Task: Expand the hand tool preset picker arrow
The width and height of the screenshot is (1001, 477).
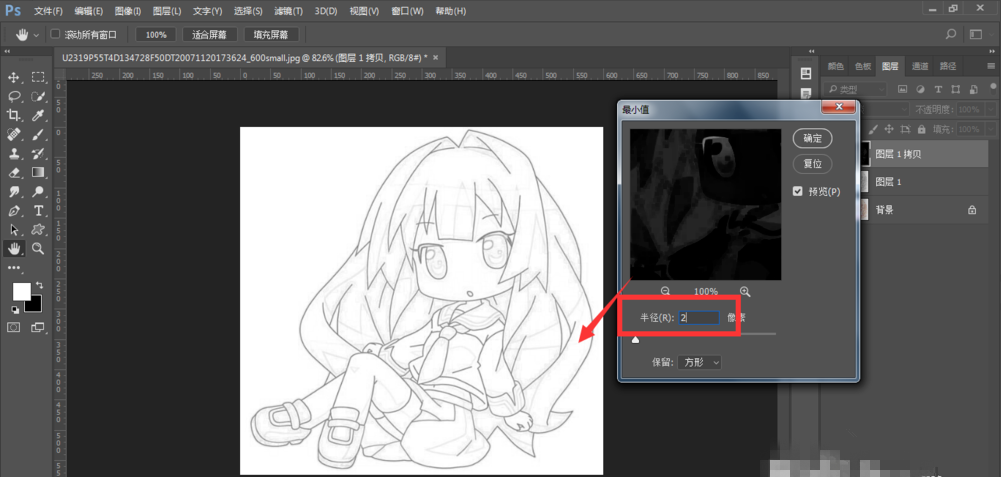Action: click(36, 34)
